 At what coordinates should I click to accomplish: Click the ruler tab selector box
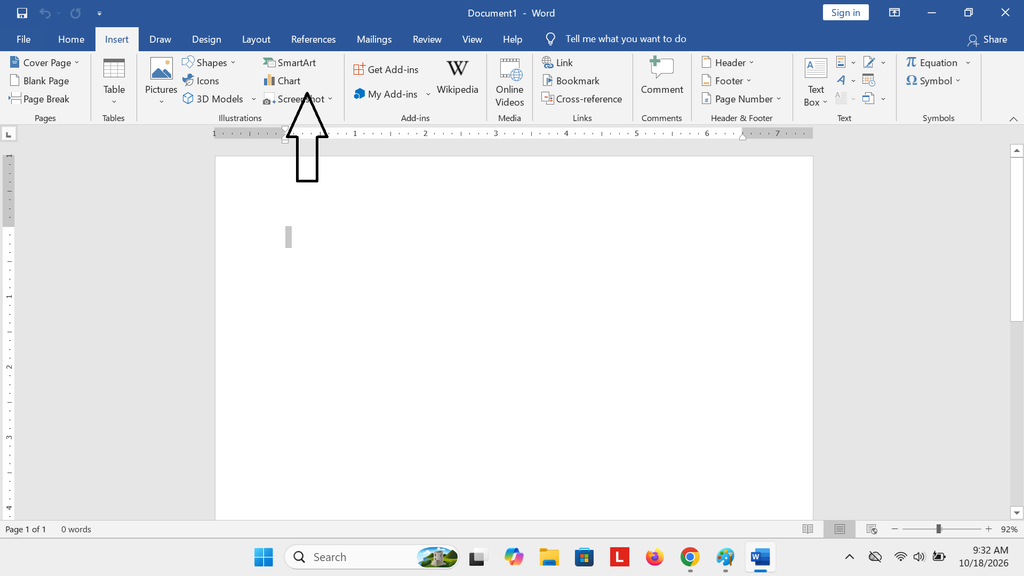8,135
